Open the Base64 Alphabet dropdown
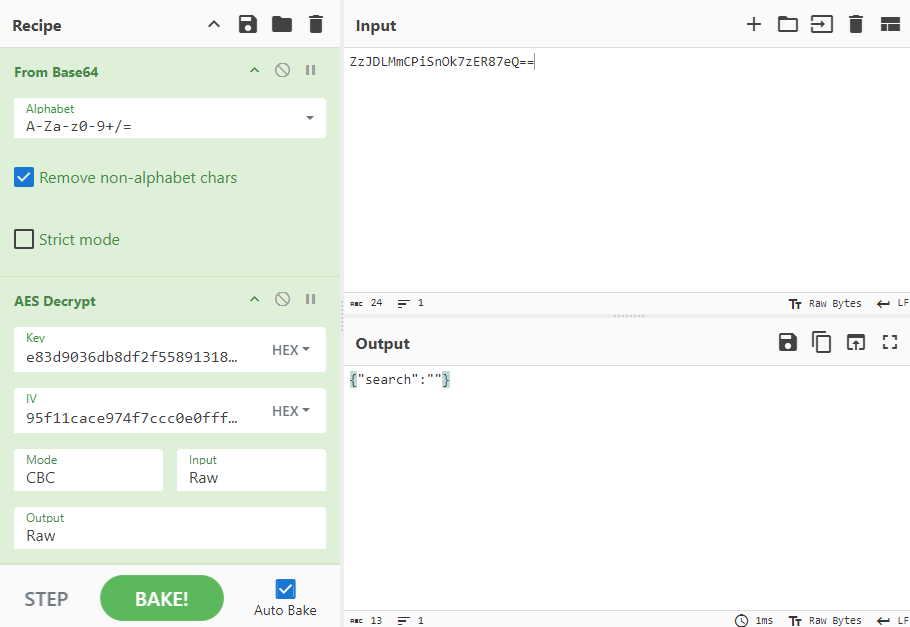The height and width of the screenshot is (627, 910). tap(169, 118)
